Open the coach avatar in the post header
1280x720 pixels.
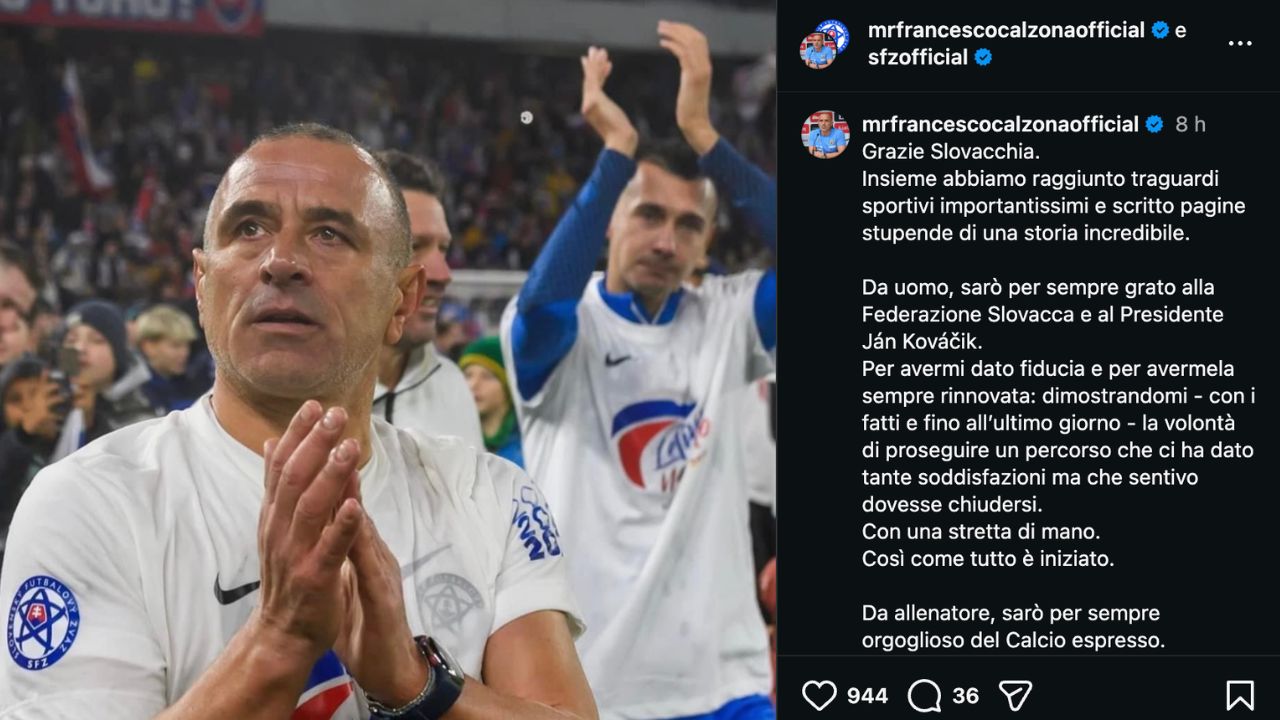(x=817, y=50)
